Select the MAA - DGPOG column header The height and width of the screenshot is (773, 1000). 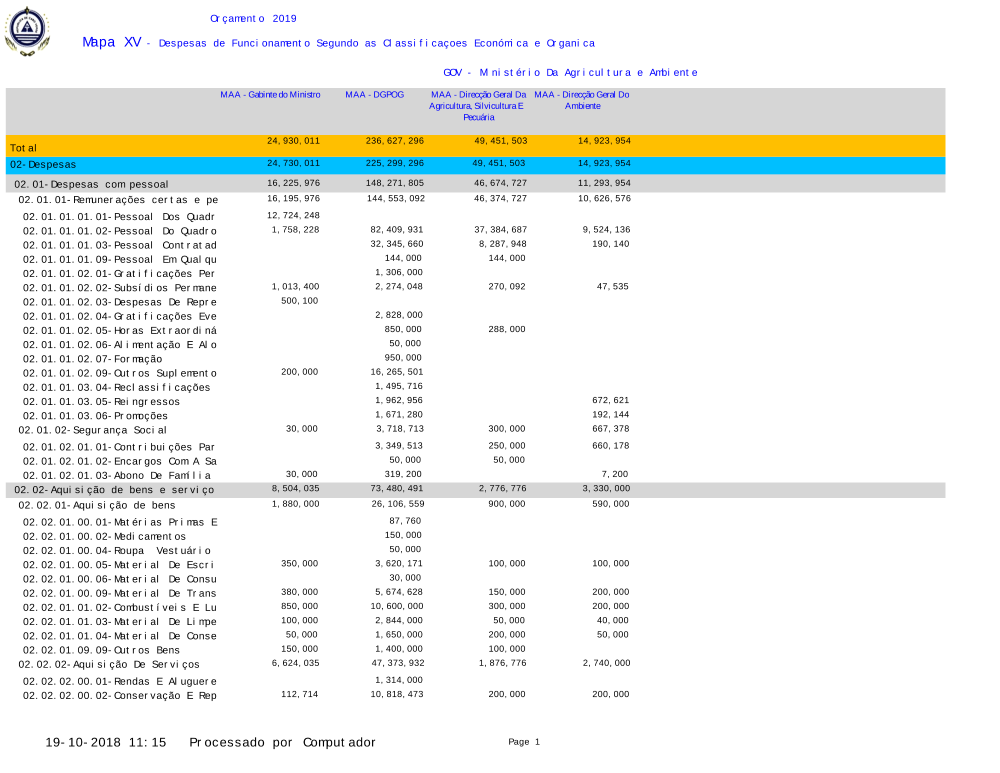coord(374,94)
